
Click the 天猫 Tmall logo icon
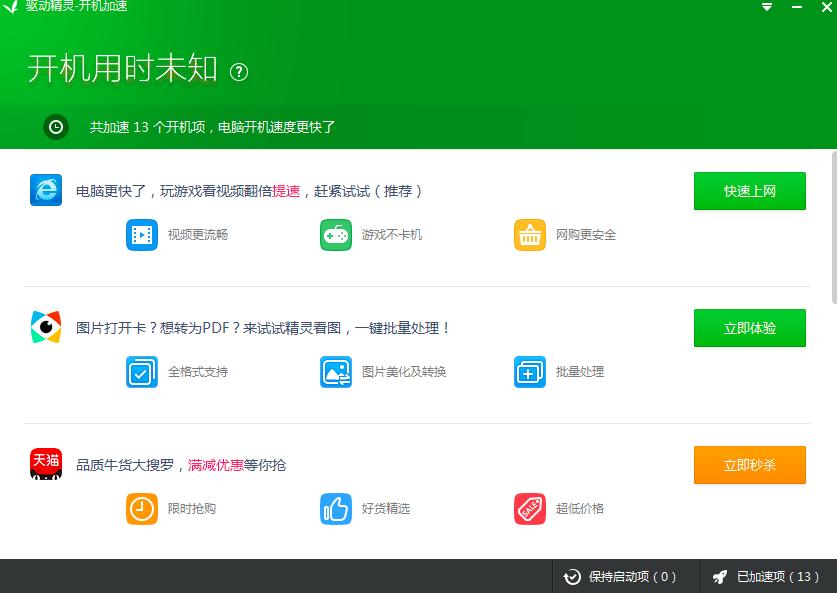pos(46,464)
